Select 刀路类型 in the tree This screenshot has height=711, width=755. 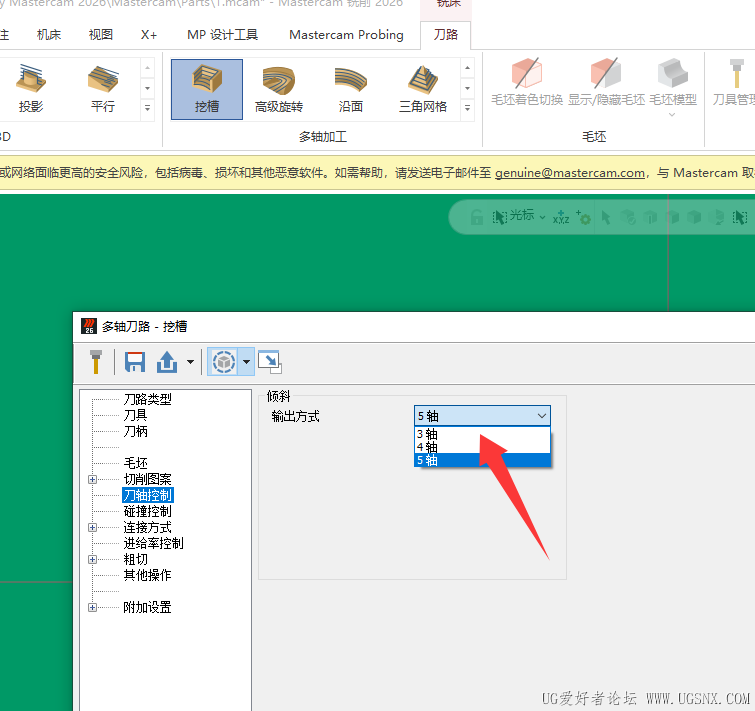point(147,399)
